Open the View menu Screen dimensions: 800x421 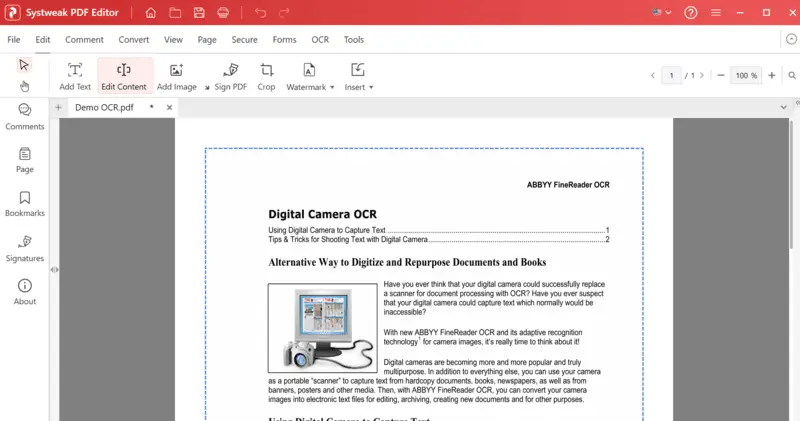point(173,39)
